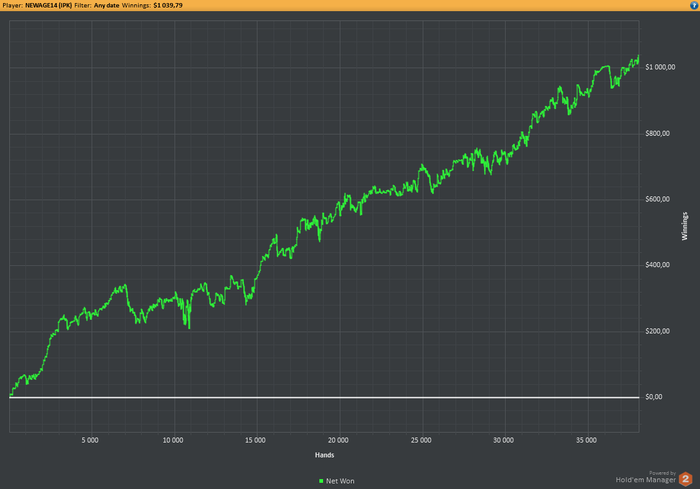Click the $1 000,00 axis label

point(660,67)
